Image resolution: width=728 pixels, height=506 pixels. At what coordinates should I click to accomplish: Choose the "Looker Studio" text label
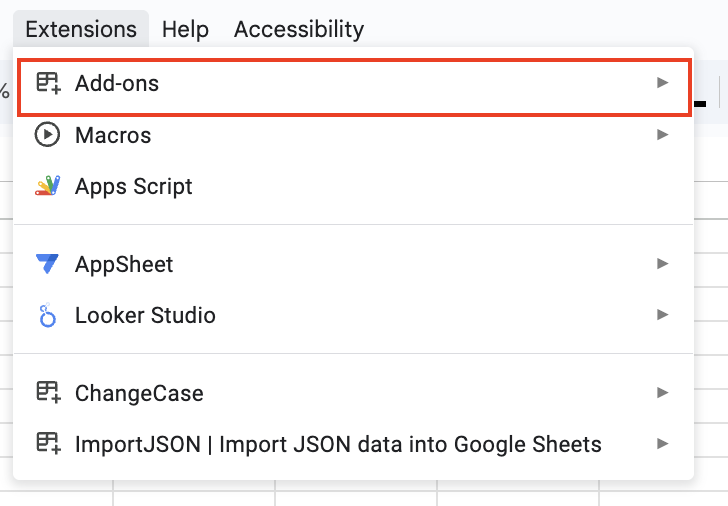pyautogui.click(x=145, y=316)
